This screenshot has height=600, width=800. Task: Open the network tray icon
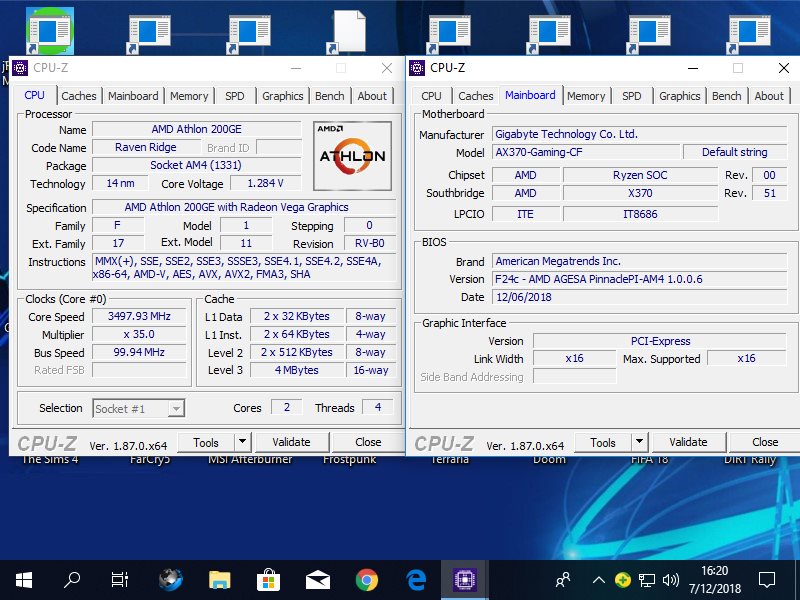tap(646, 580)
